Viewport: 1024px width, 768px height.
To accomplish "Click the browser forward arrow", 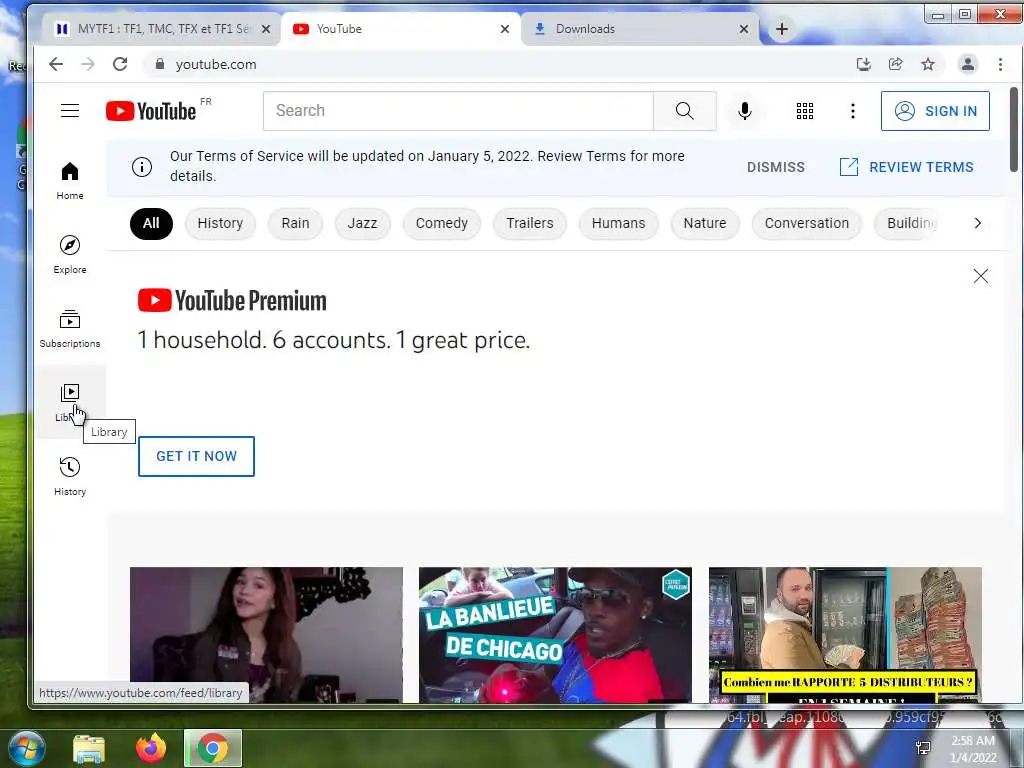I will click(x=88, y=64).
